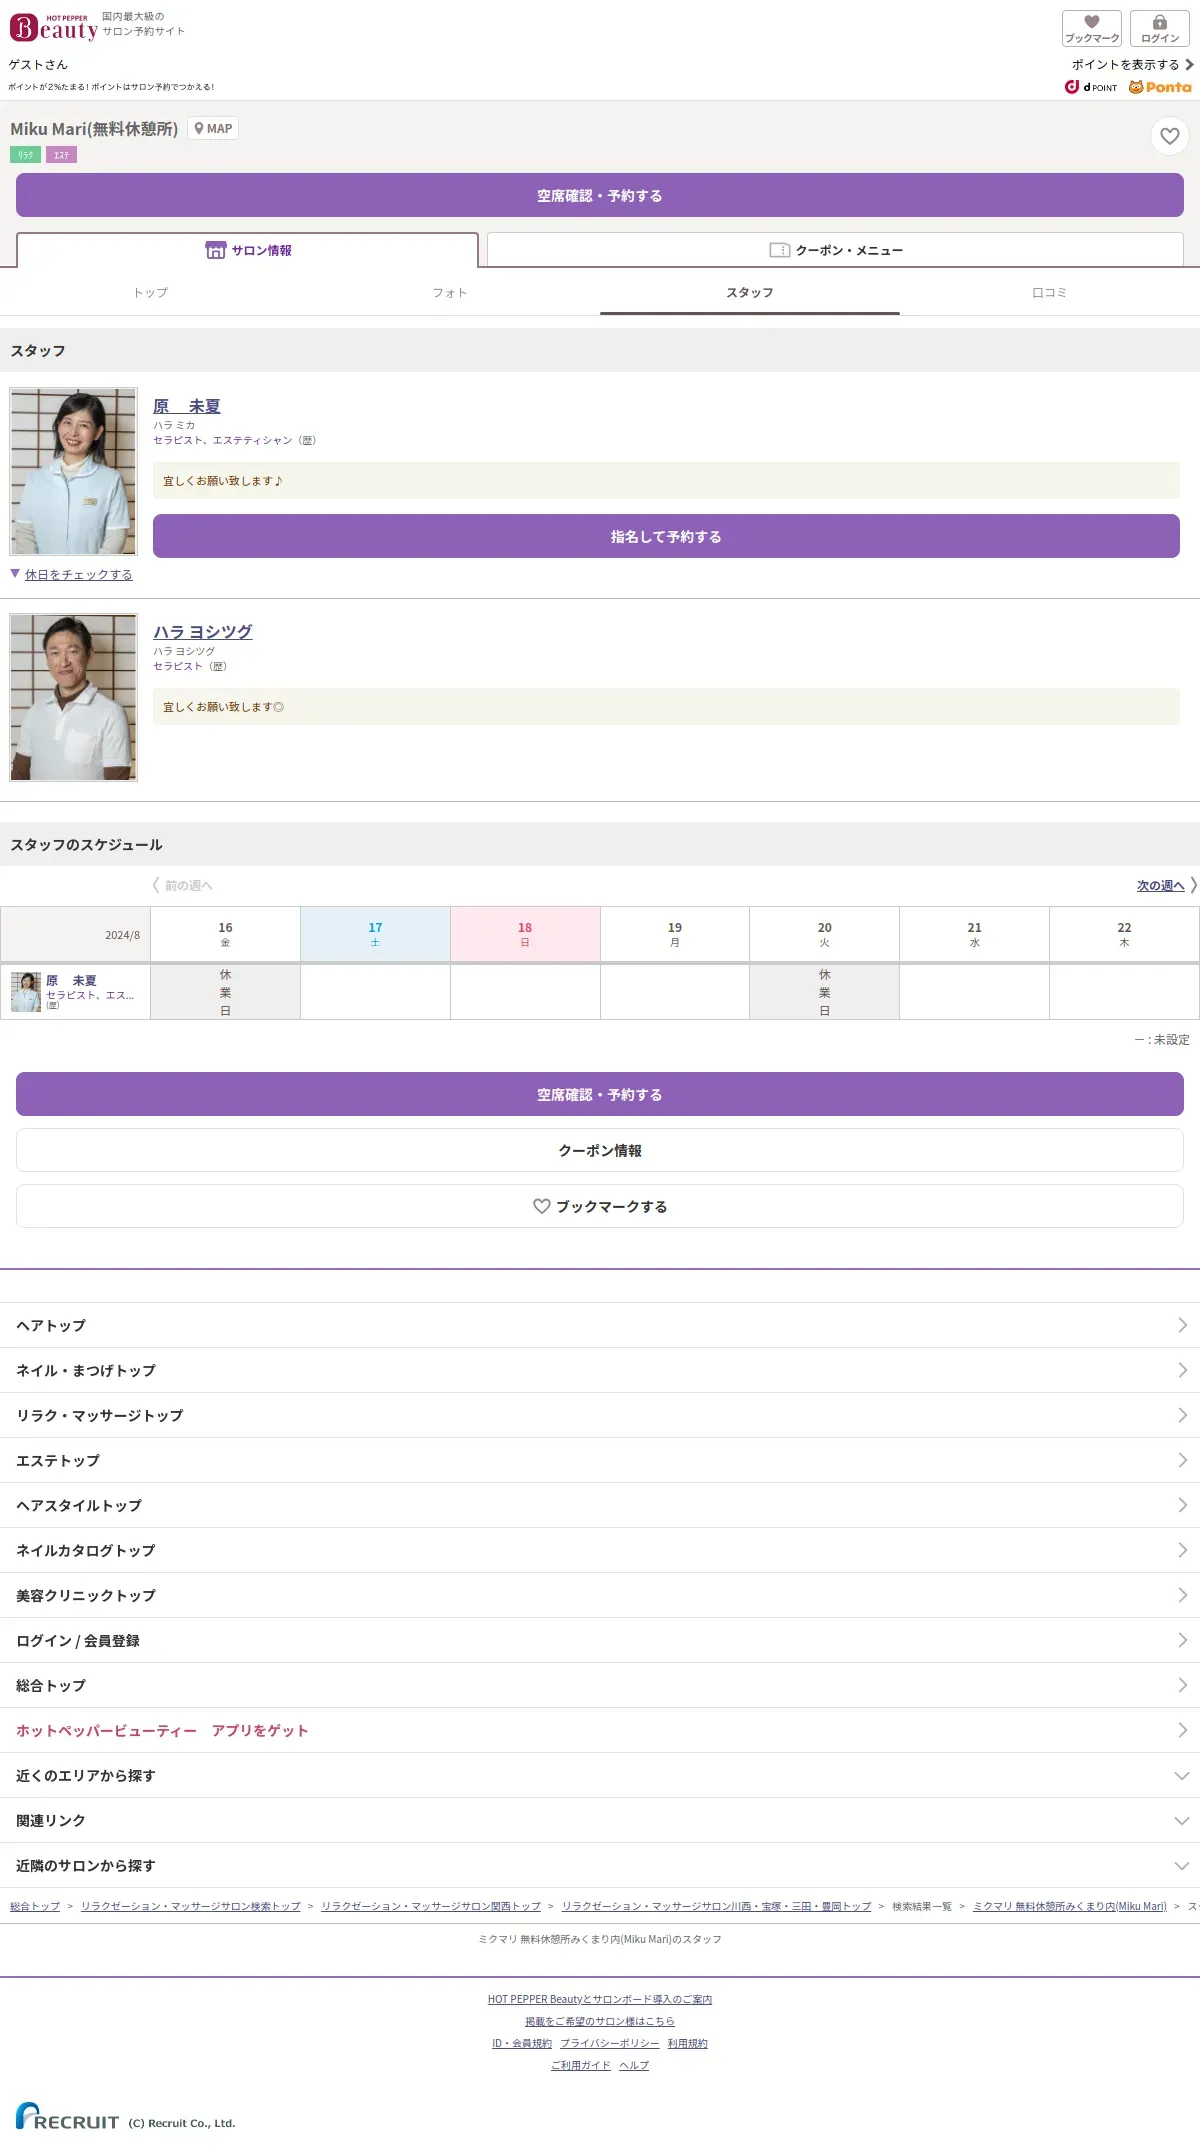The height and width of the screenshot is (2145, 1200).
Task: Open ヘアトップ row
Action: [x=600, y=1325]
